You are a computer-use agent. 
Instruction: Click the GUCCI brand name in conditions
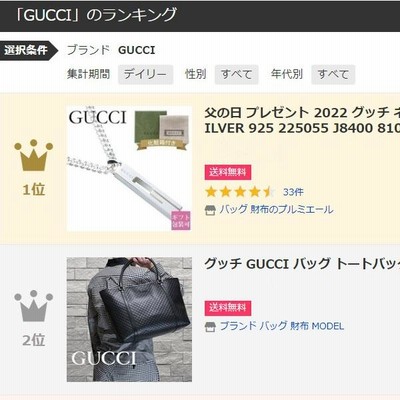coord(137,50)
